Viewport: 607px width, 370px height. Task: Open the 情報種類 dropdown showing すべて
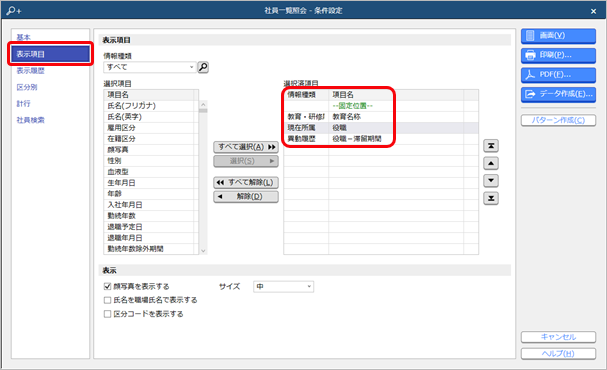[x=150, y=67]
